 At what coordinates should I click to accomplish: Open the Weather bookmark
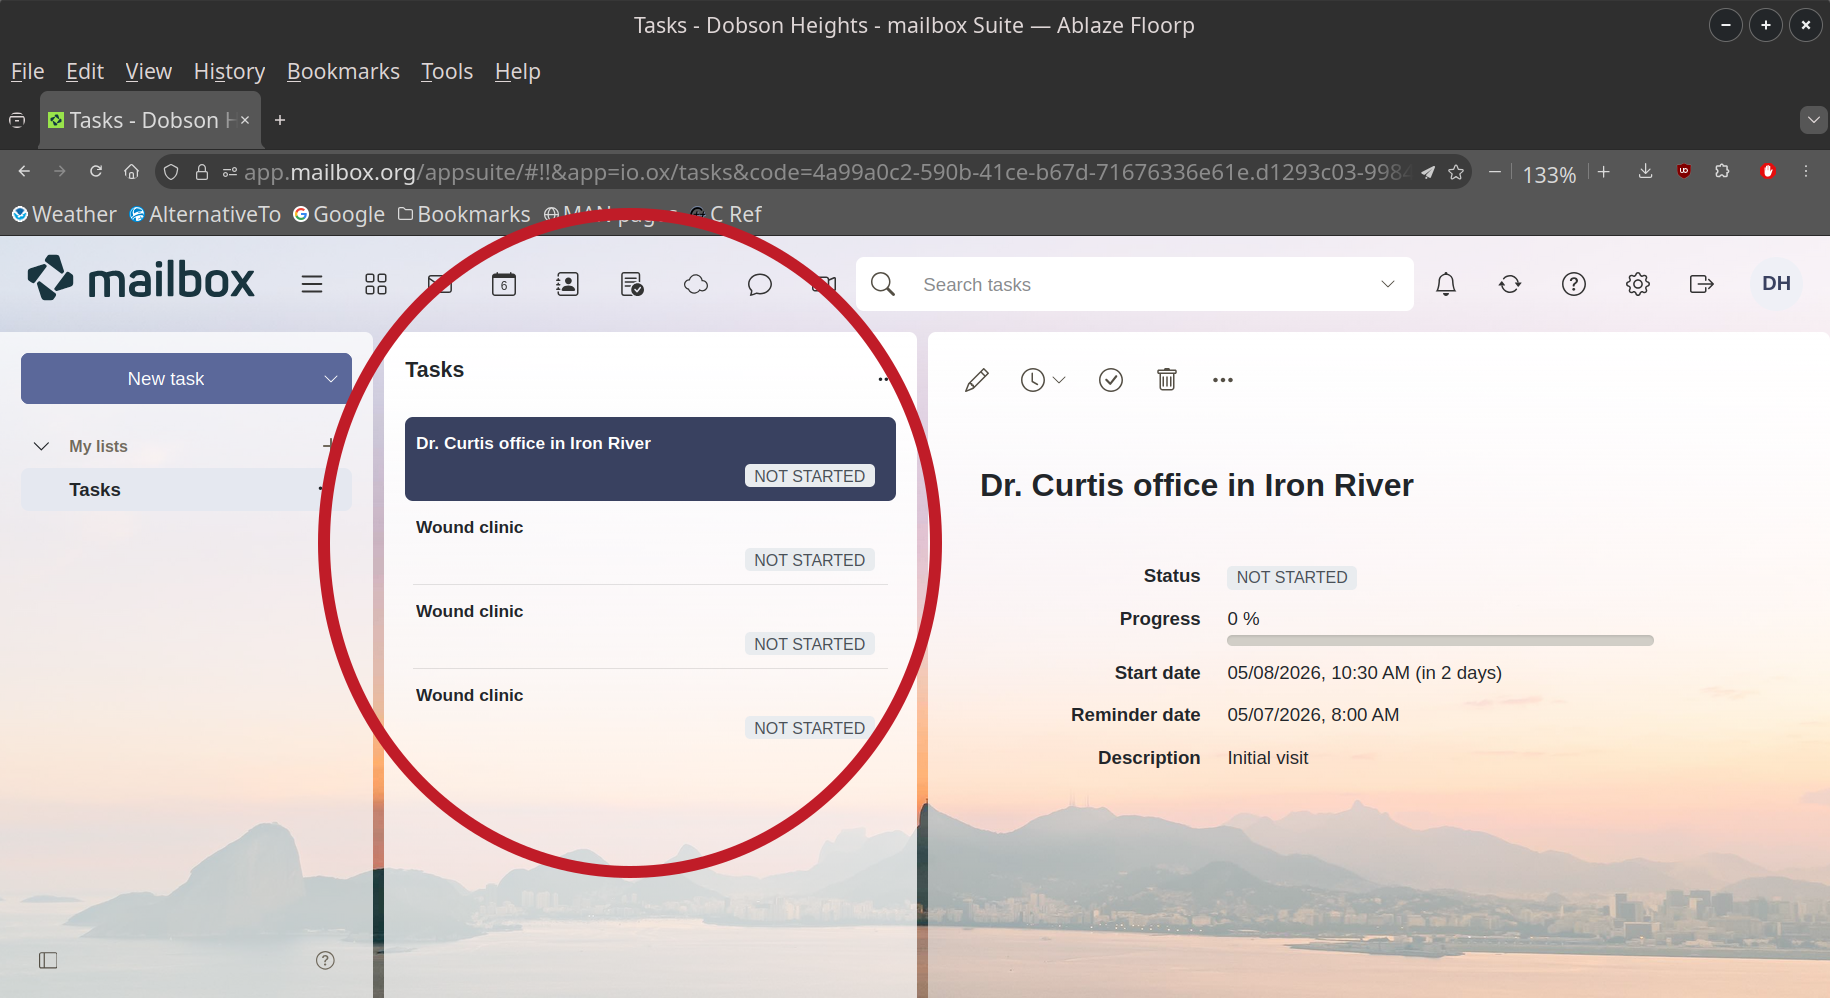click(x=64, y=214)
